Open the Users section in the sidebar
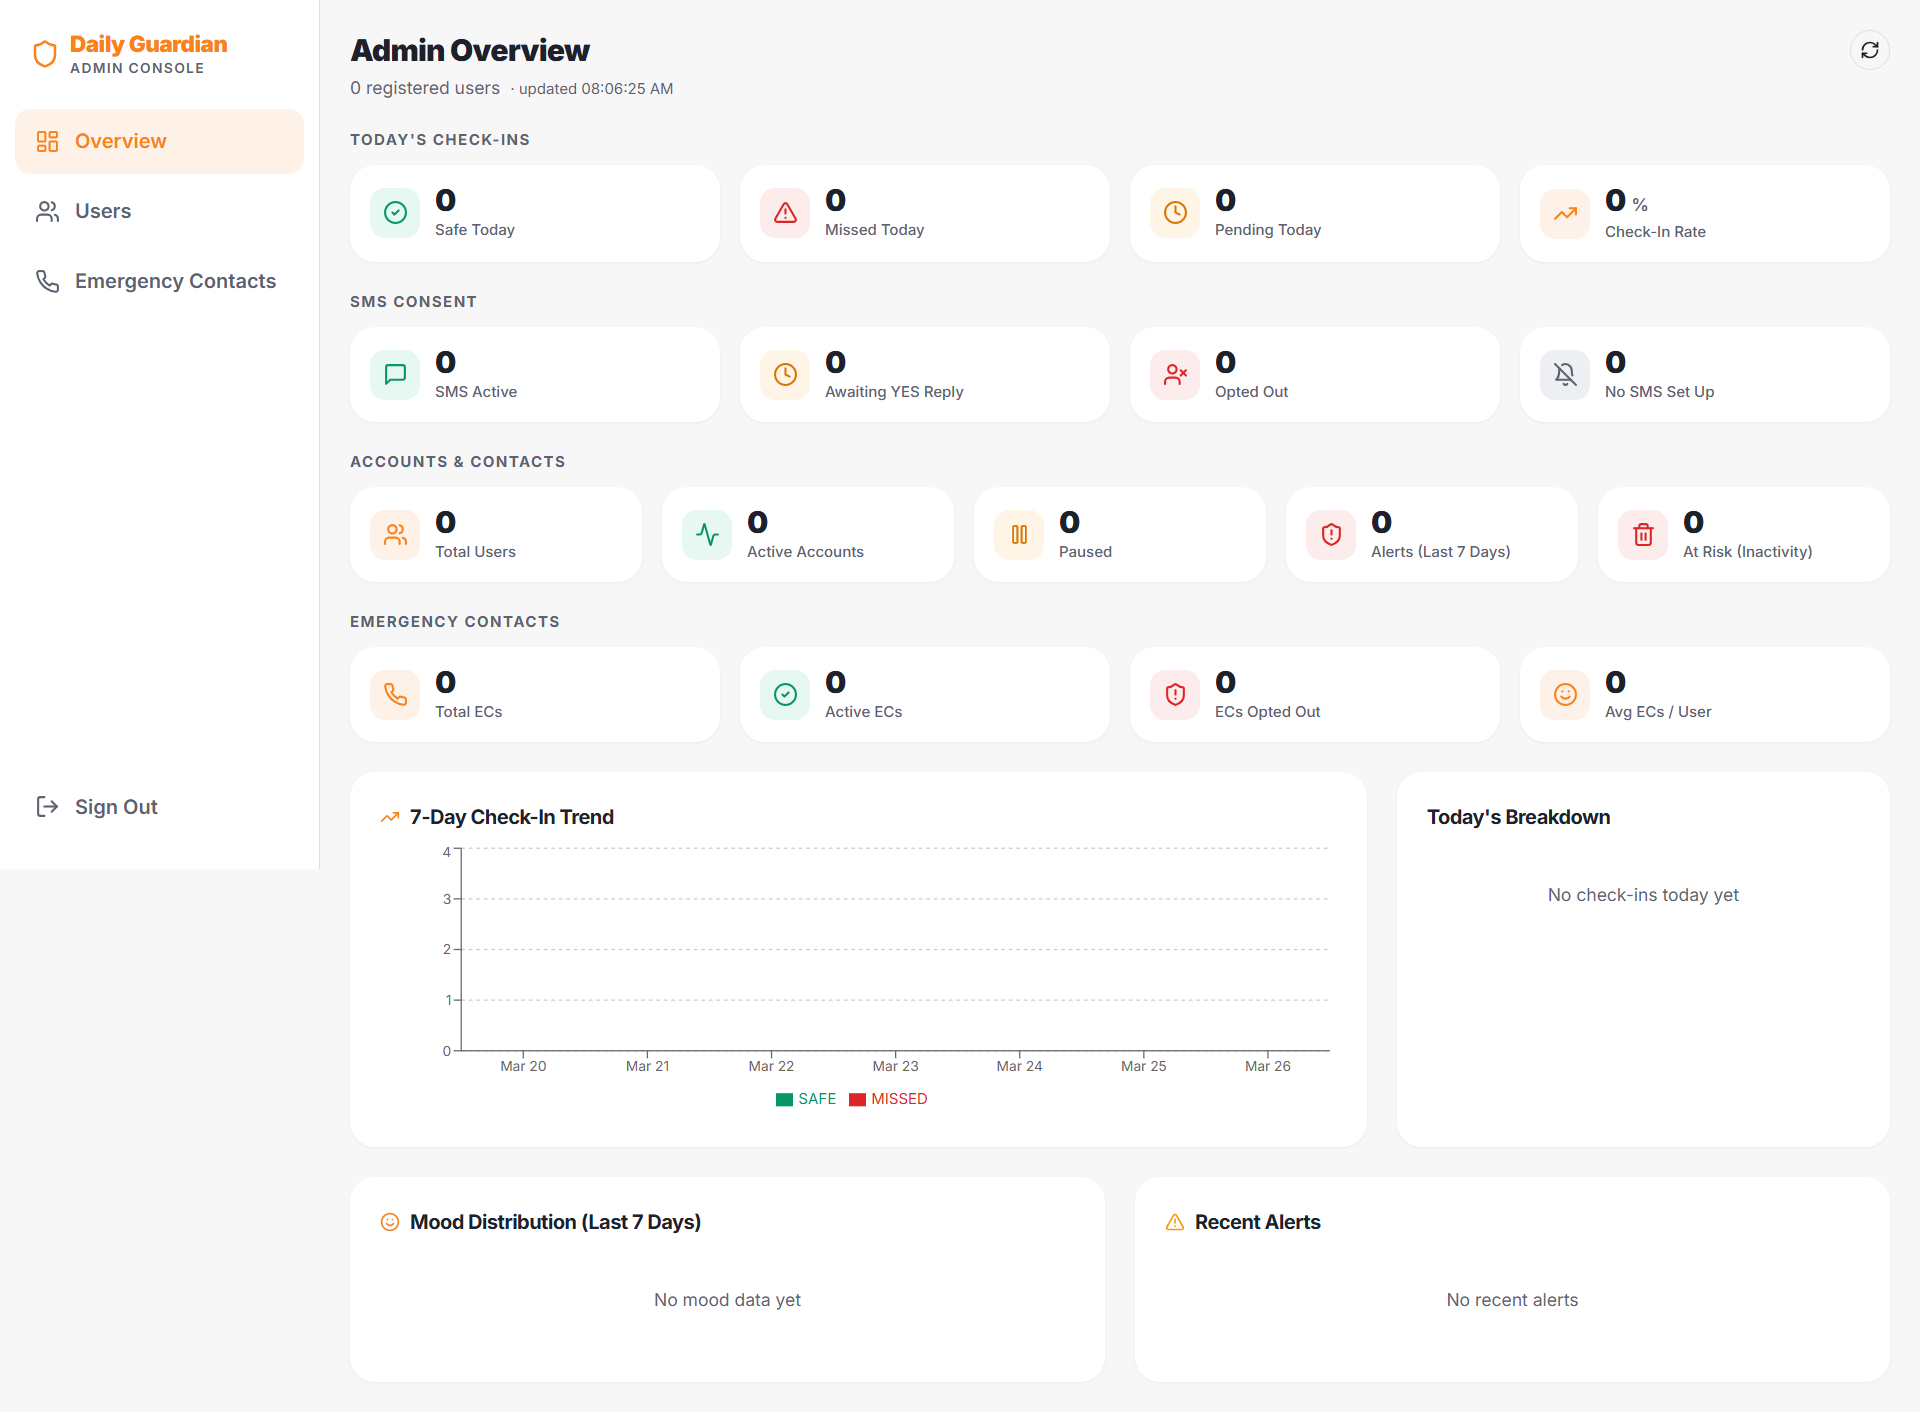Screen dimensions: 1920x1412 point(103,211)
